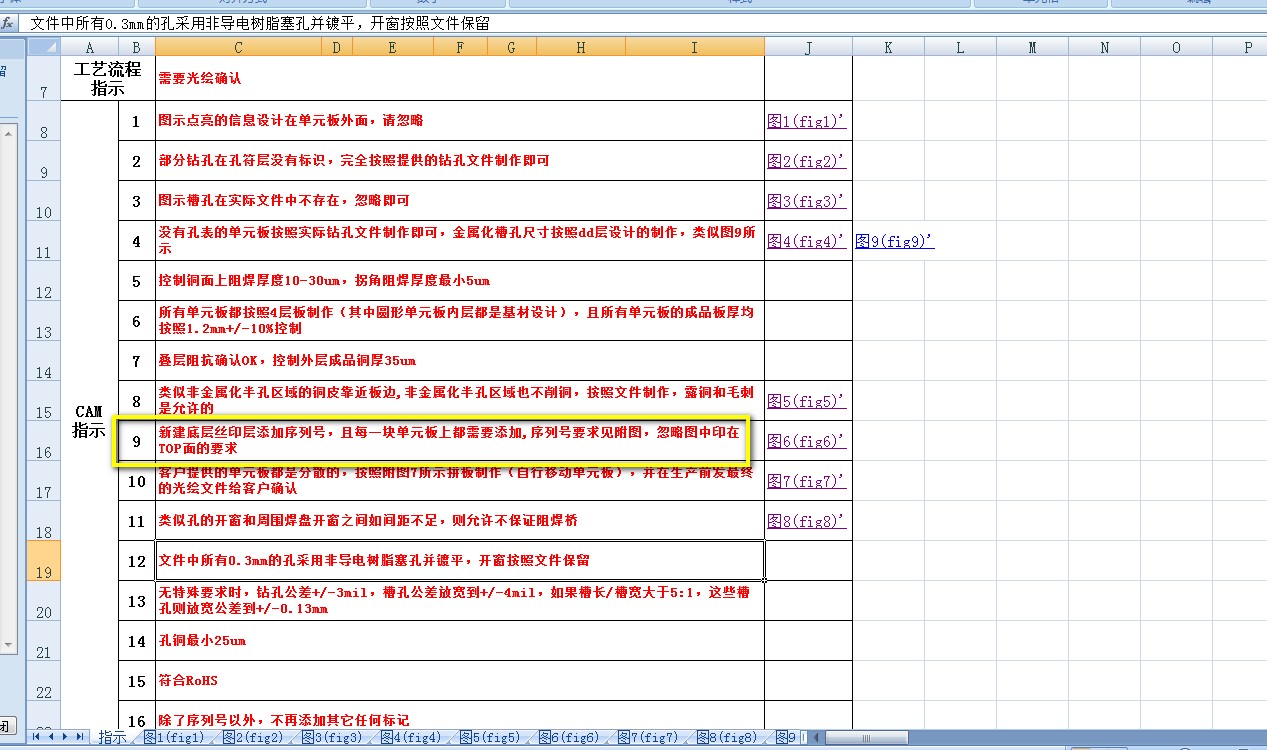Select row 11 header
Viewport: 1267px width, 750px height.
tap(44, 240)
